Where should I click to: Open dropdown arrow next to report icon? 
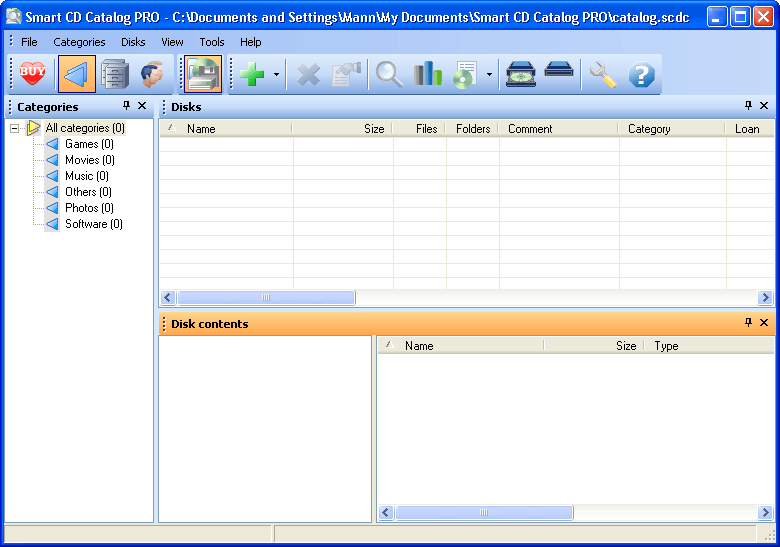489,75
